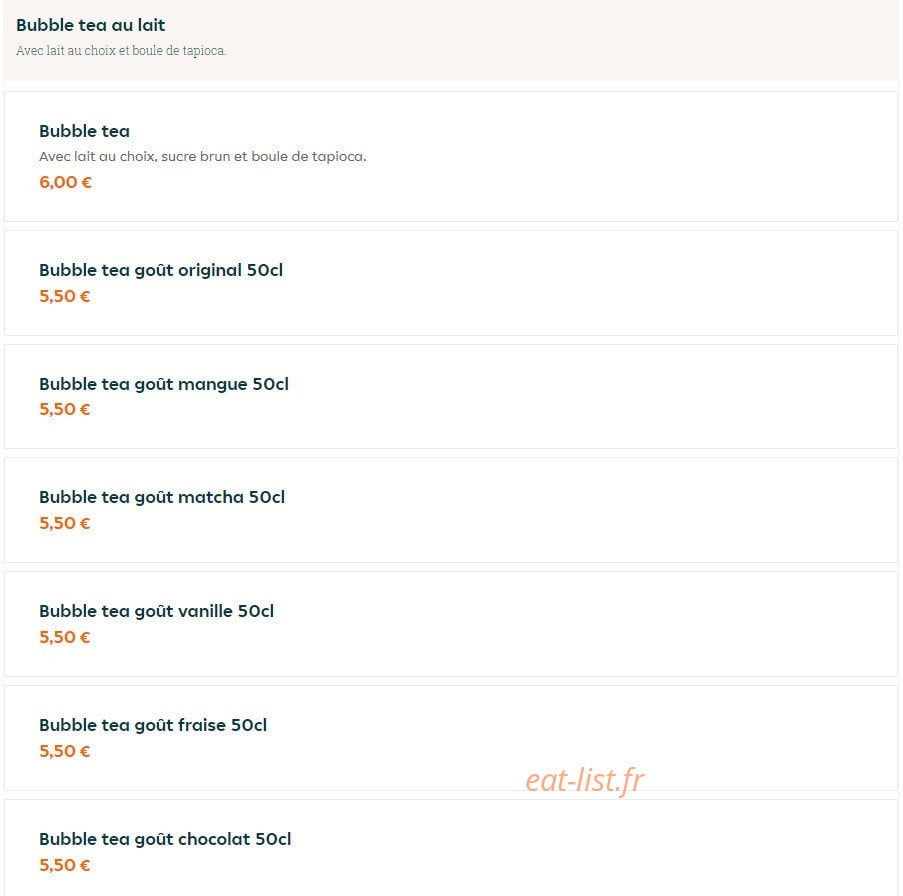Click the 6,00 € price of Bubble tea
The width and height of the screenshot is (903, 896).
tap(65, 183)
